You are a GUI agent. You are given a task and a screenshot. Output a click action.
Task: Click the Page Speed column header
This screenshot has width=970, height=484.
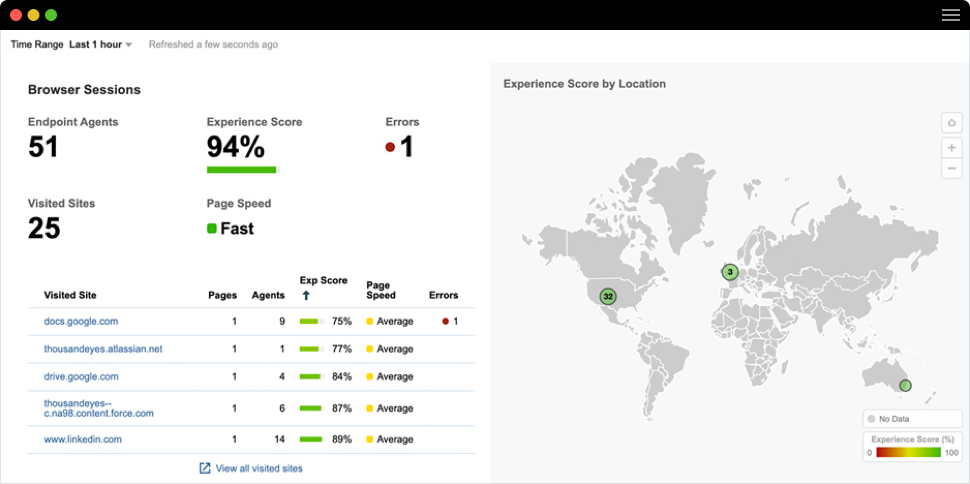(x=381, y=290)
